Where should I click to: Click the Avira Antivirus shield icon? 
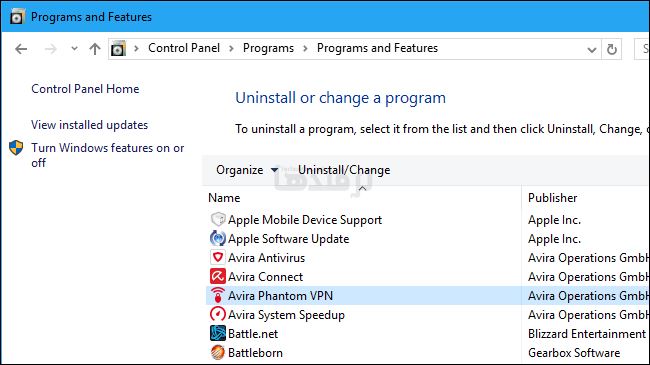click(218, 258)
